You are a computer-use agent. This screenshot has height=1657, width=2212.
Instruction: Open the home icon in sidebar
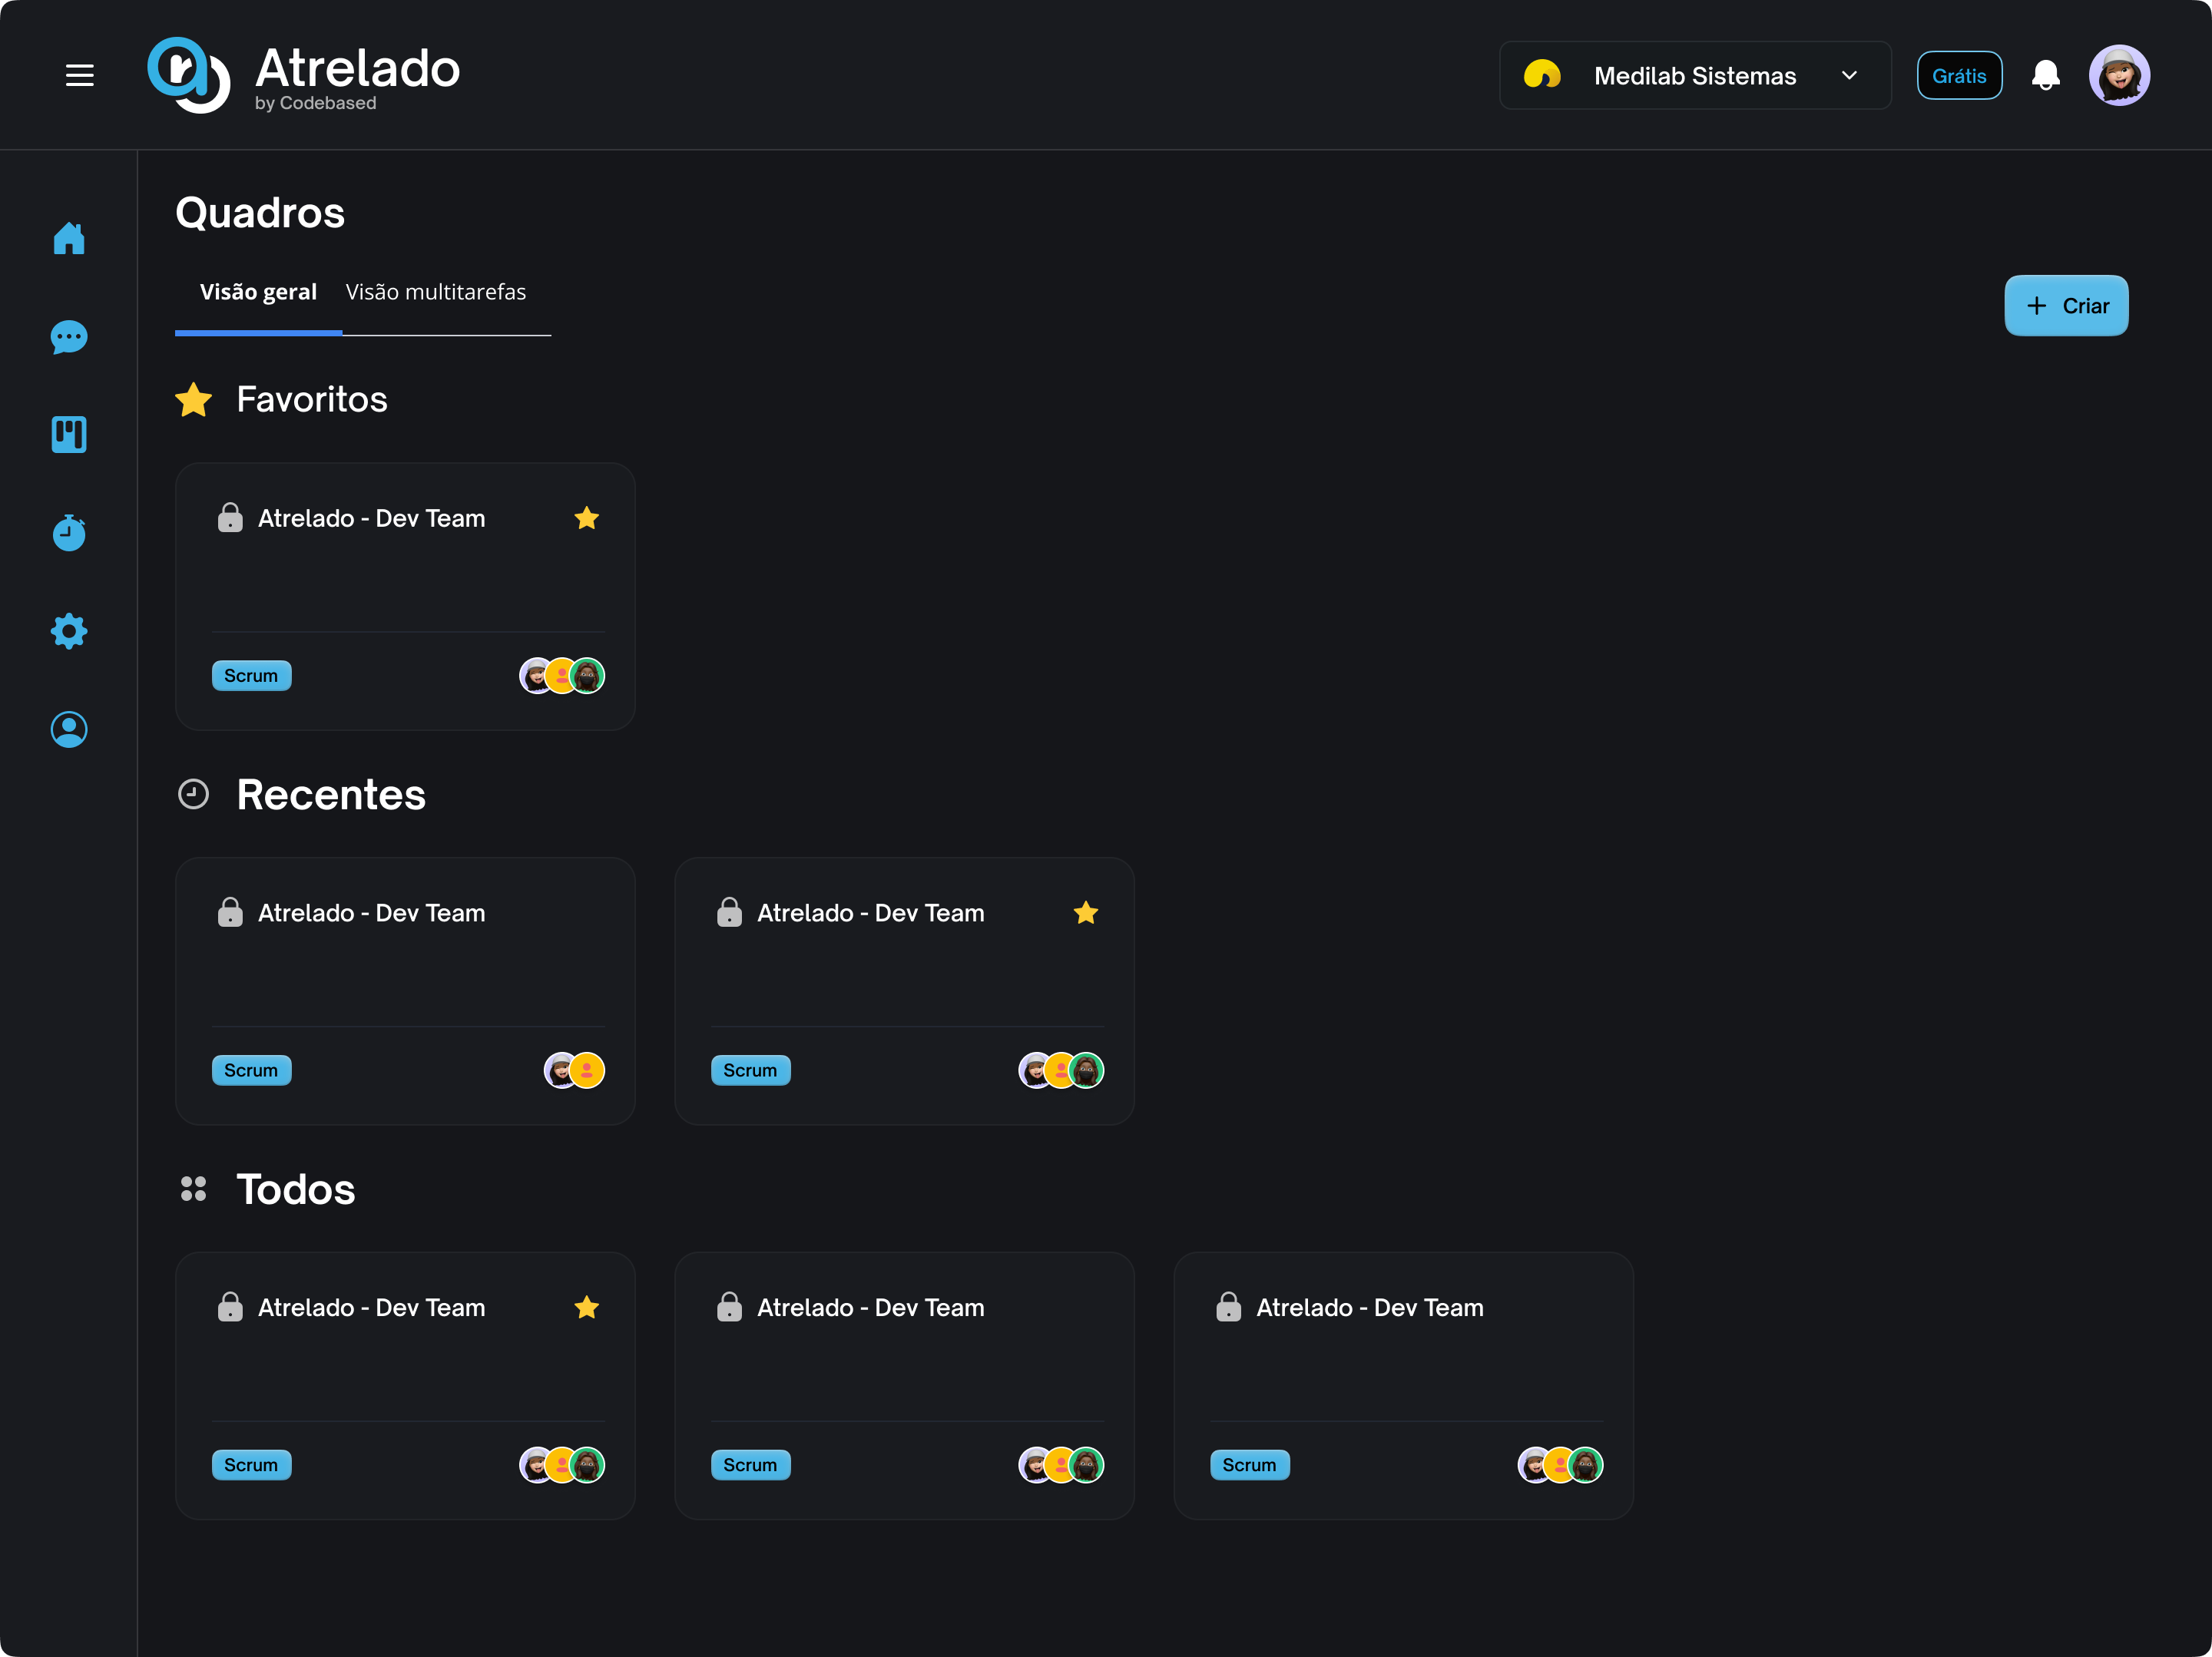[68, 239]
